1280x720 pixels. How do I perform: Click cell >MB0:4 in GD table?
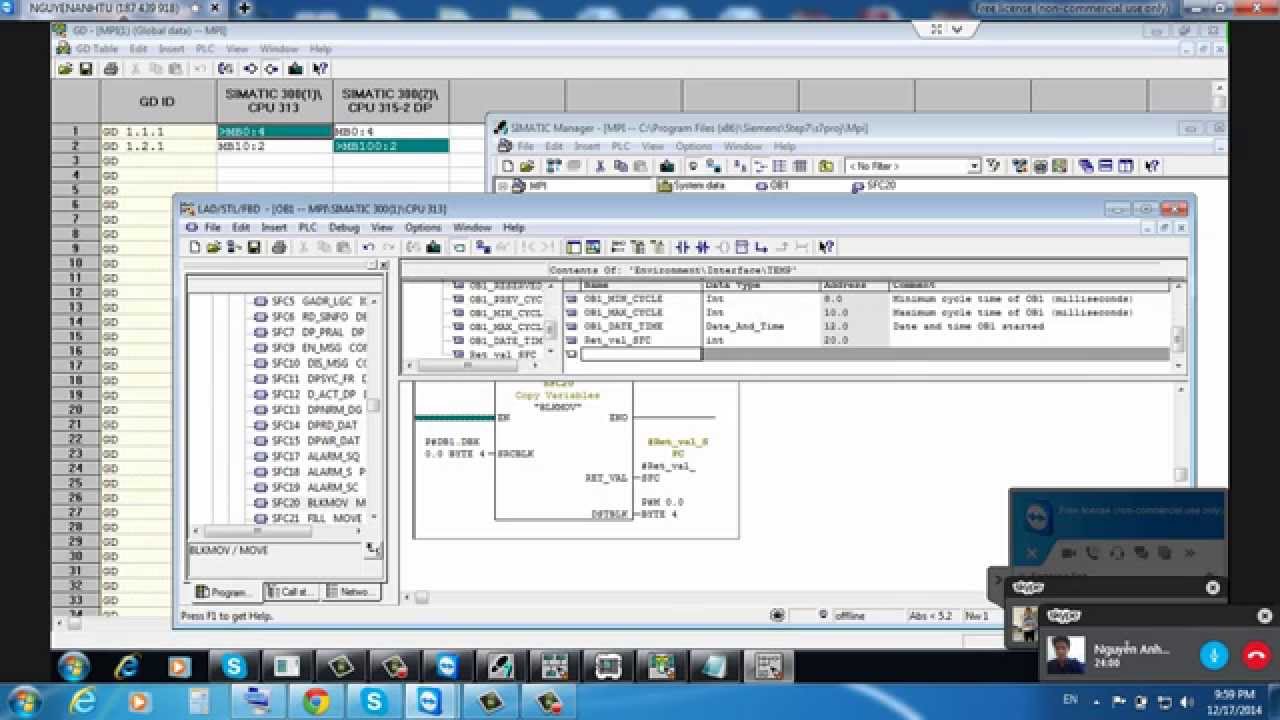pyautogui.click(x=275, y=131)
